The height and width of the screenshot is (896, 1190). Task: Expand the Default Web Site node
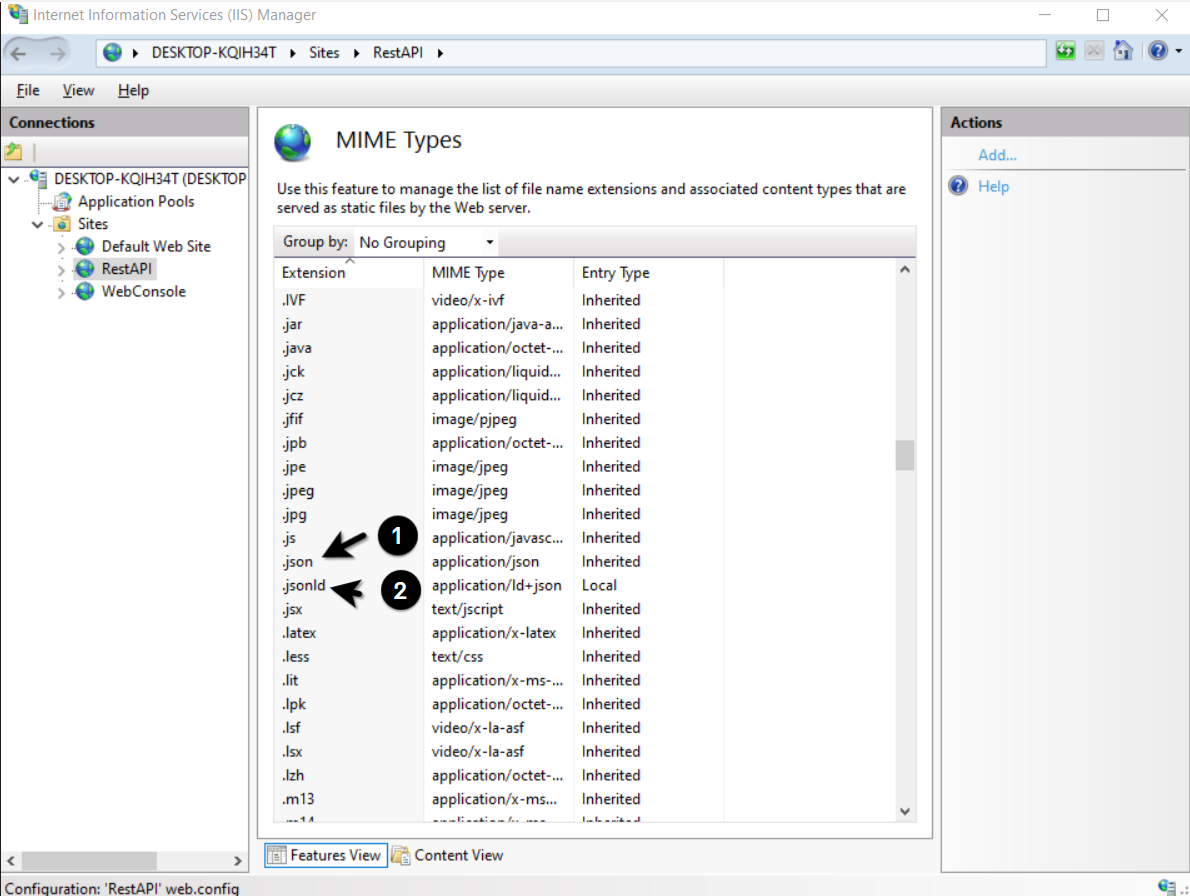pyautogui.click(x=61, y=247)
